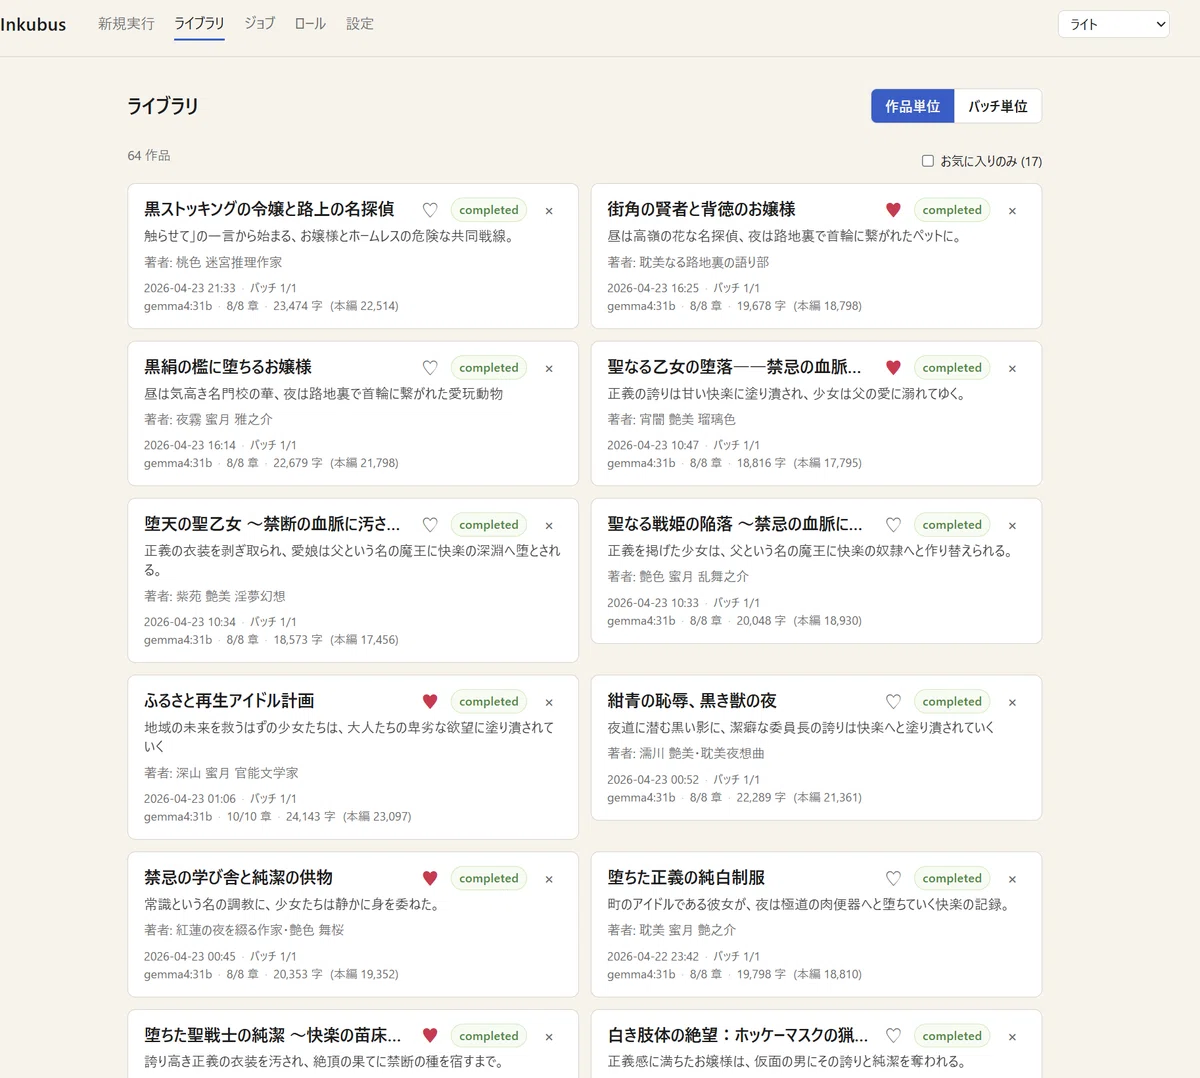The width and height of the screenshot is (1200, 1078).
Task: Unfavorite the 聖なる乙女の堕落 card
Action: point(893,368)
